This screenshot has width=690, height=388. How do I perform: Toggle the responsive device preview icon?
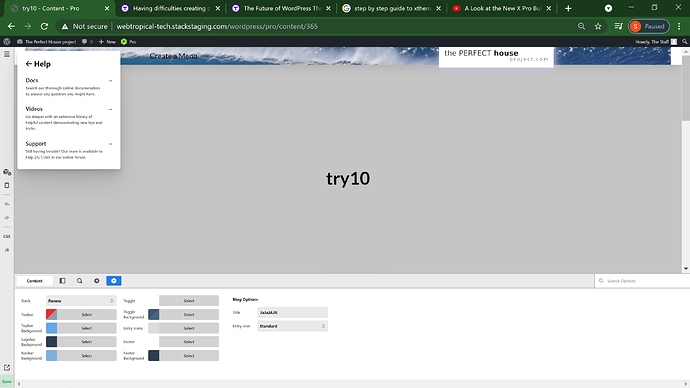tap(7, 185)
